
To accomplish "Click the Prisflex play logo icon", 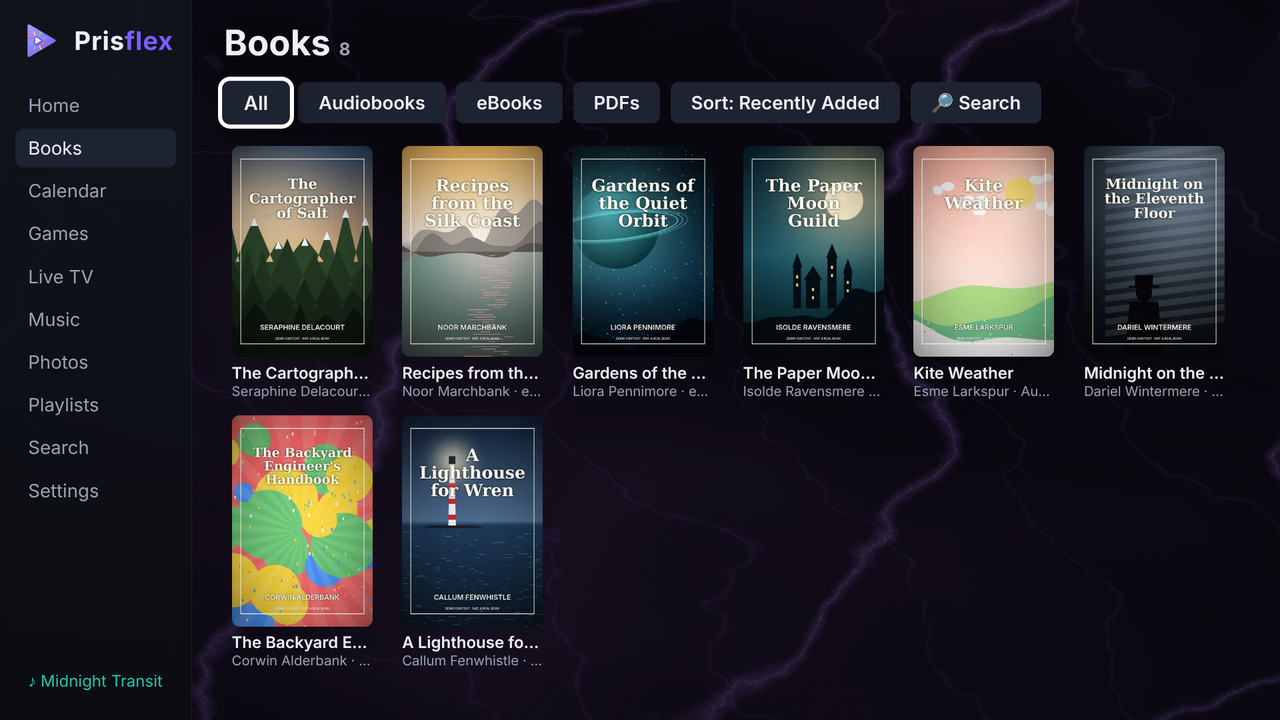I will pyautogui.click(x=41, y=41).
